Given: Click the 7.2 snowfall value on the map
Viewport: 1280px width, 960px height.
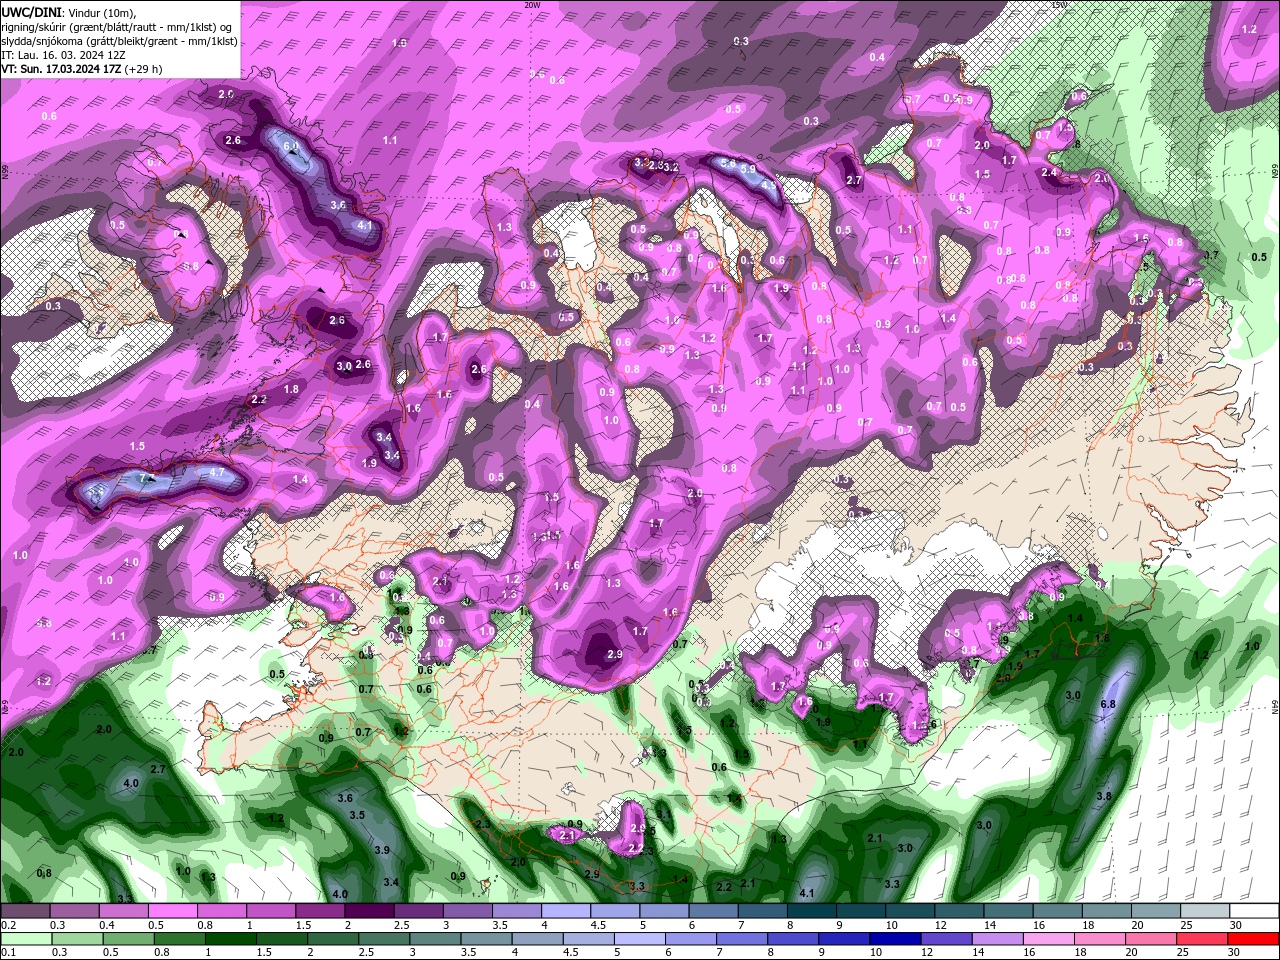Looking at the screenshot, I should pos(146,479).
